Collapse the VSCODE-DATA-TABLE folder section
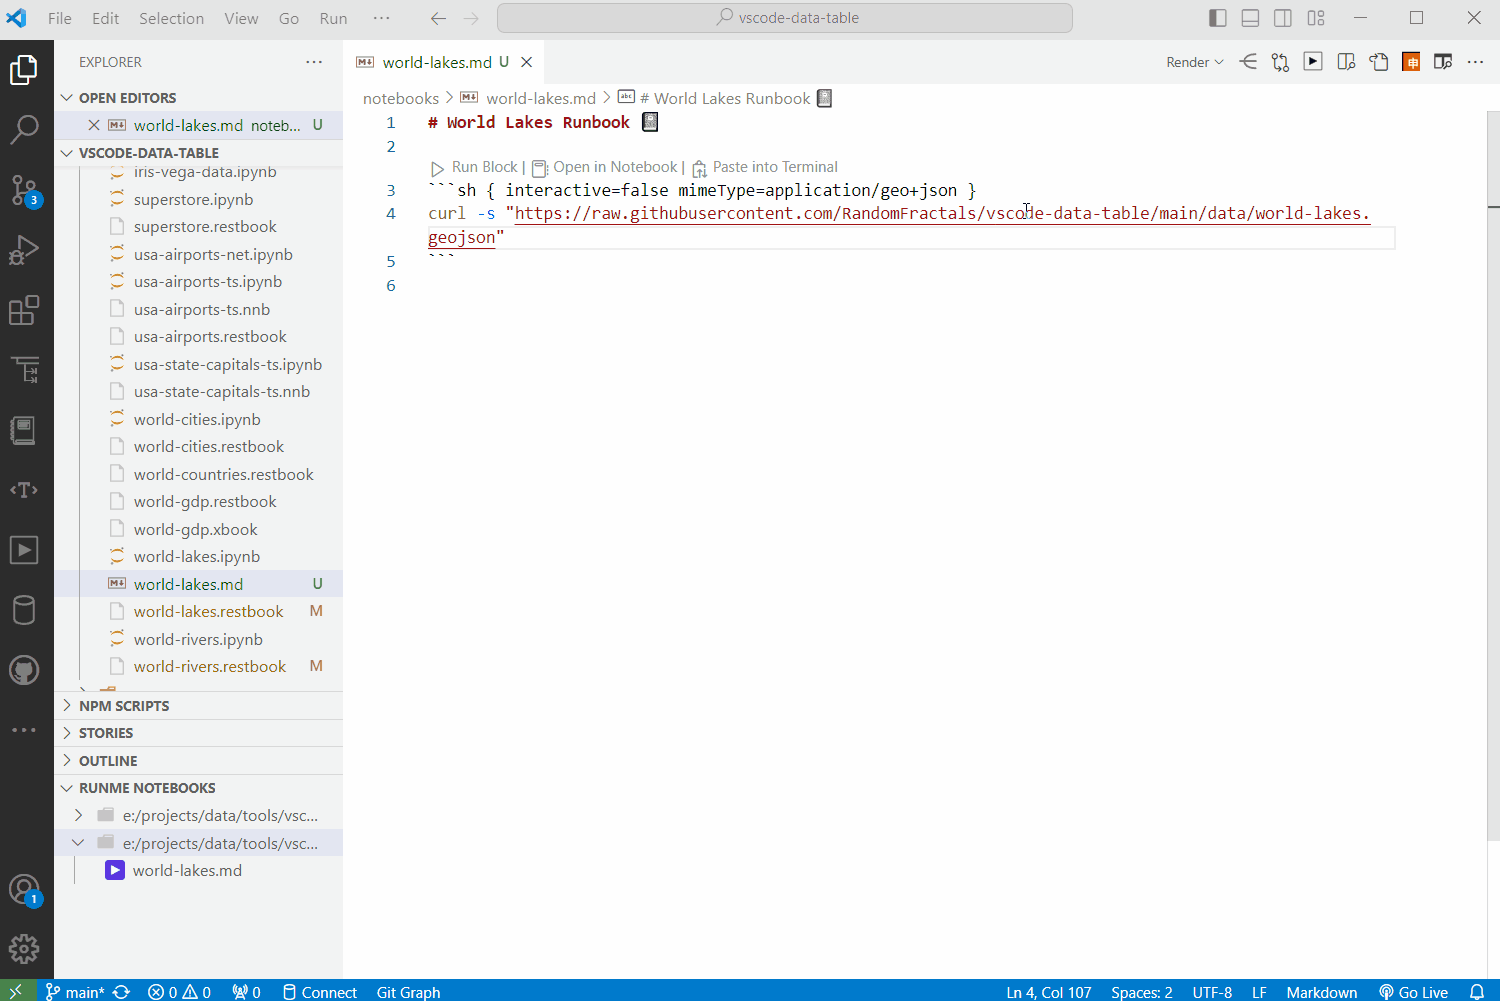The width and height of the screenshot is (1500, 1001). coord(198,153)
